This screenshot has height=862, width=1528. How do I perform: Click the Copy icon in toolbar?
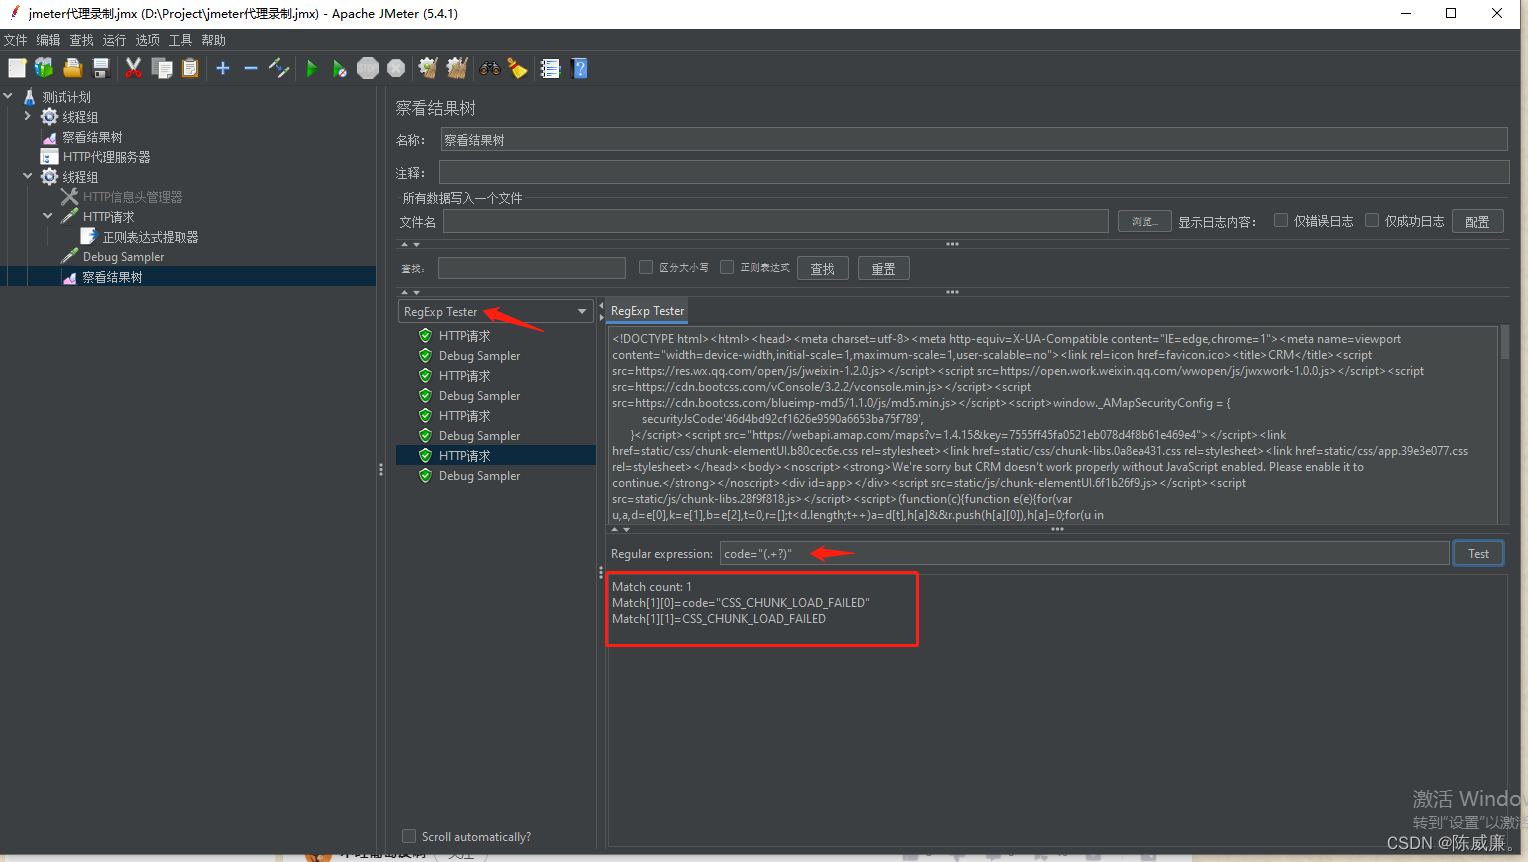tap(161, 68)
